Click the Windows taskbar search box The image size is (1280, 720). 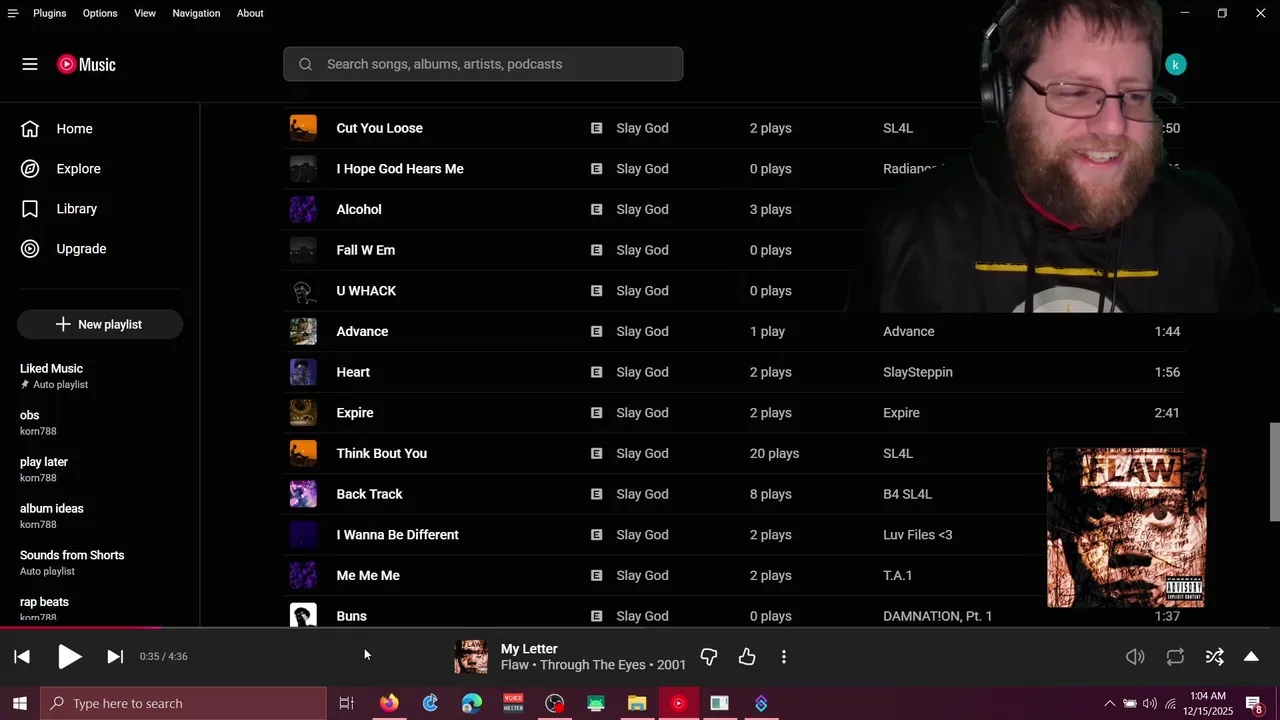[184, 703]
